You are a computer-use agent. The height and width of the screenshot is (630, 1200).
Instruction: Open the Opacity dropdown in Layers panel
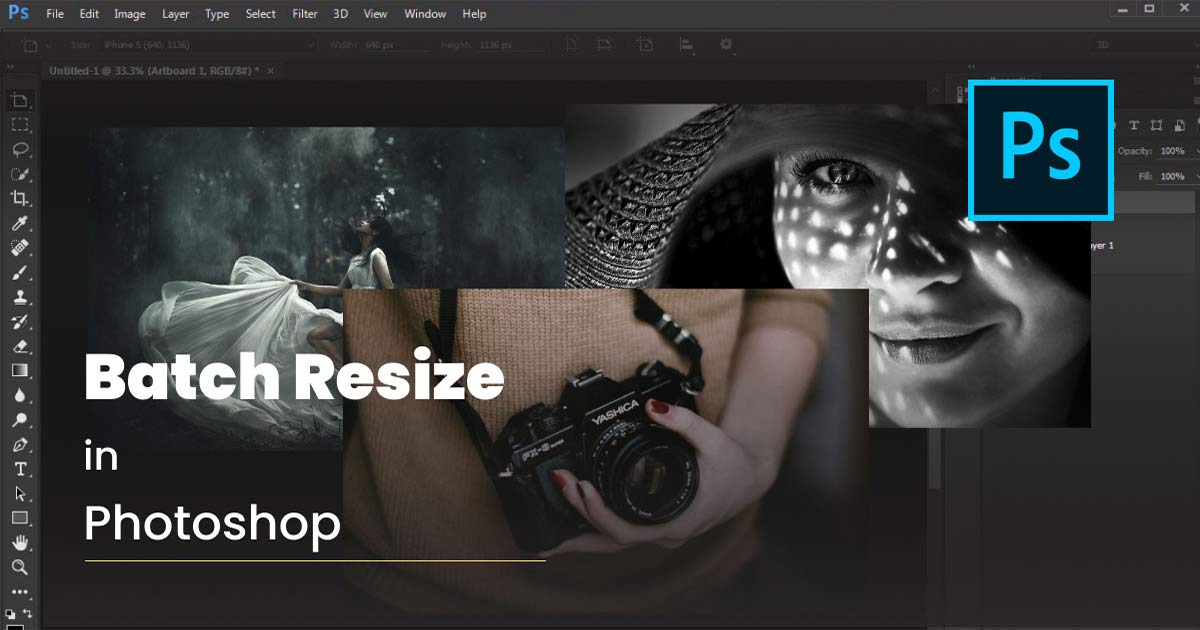1196,151
